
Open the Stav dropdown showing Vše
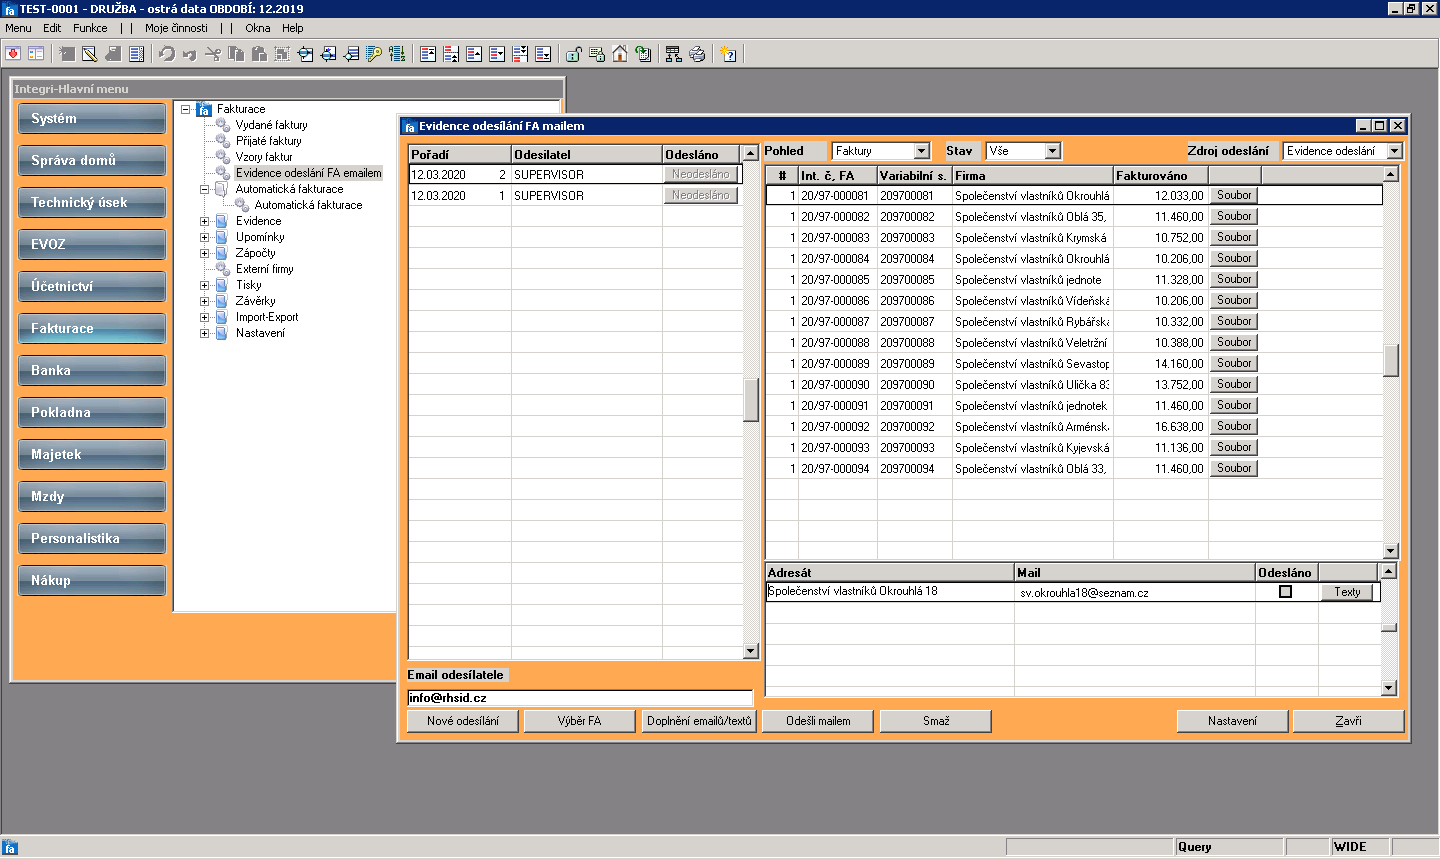[x=1052, y=151]
